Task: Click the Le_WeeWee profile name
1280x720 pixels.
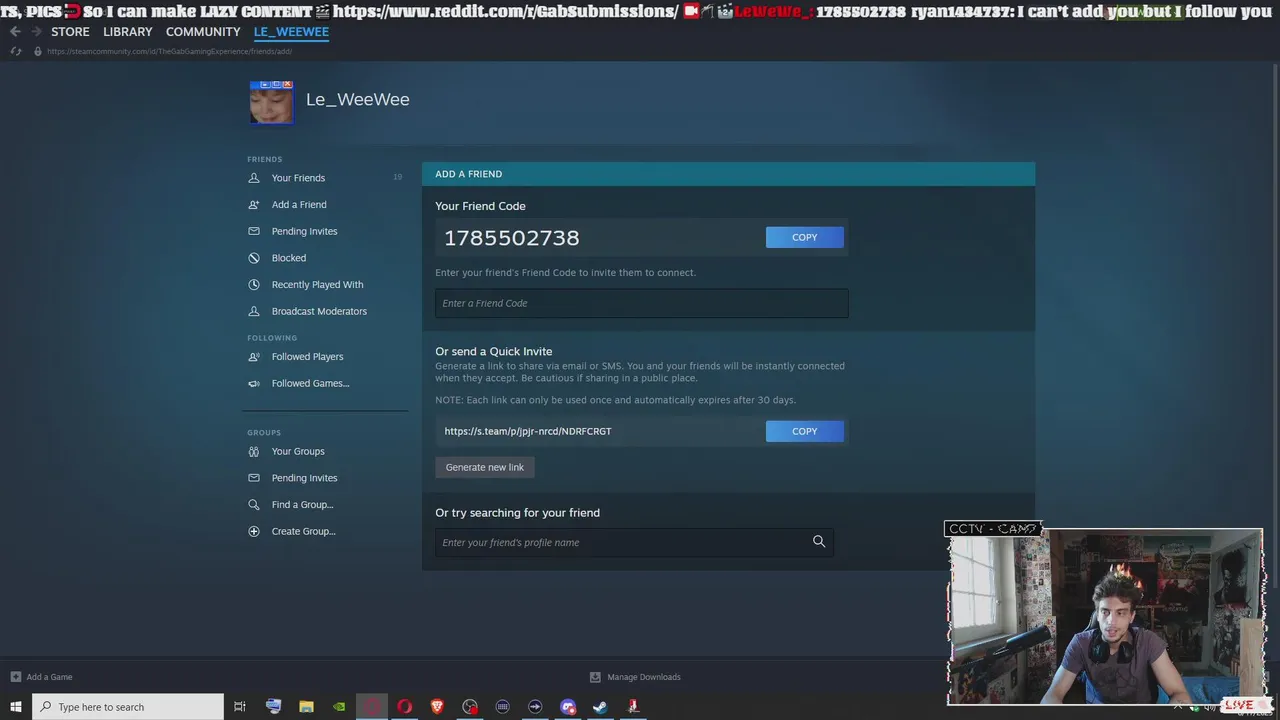Action: [x=358, y=99]
